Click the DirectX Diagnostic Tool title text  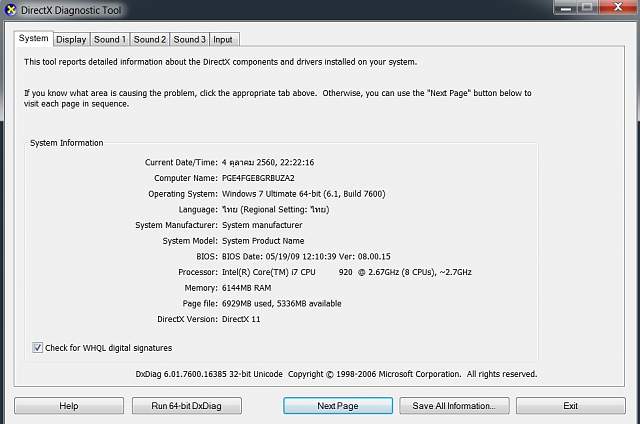tap(71, 10)
